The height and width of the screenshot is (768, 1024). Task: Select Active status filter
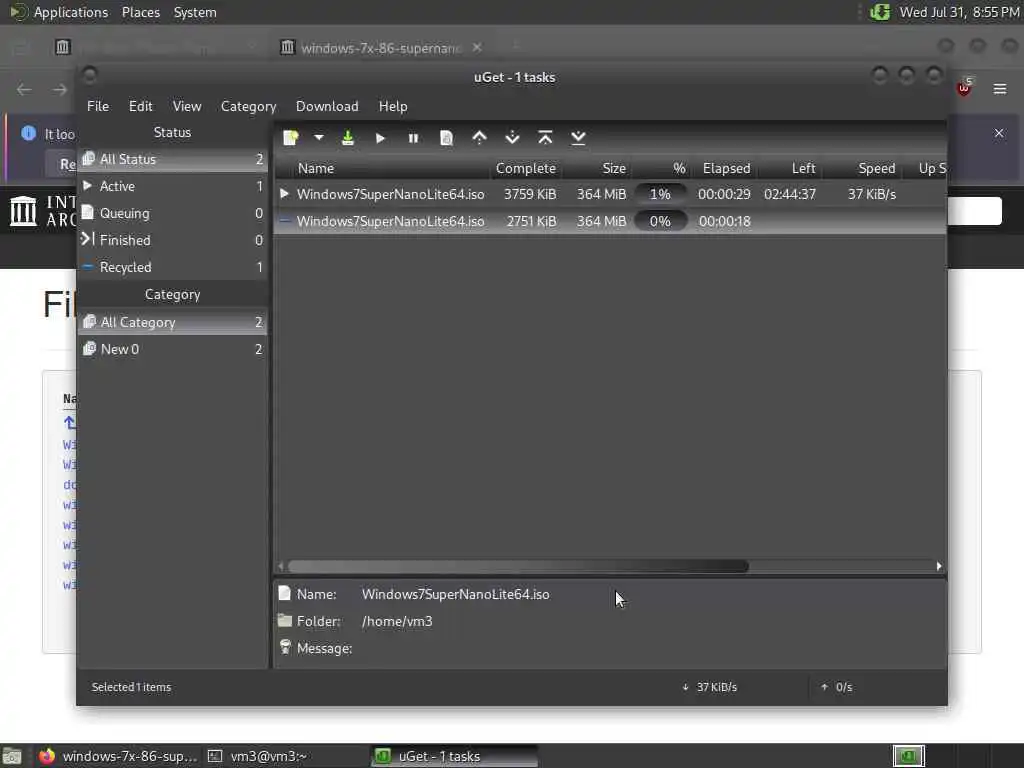point(173,186)
